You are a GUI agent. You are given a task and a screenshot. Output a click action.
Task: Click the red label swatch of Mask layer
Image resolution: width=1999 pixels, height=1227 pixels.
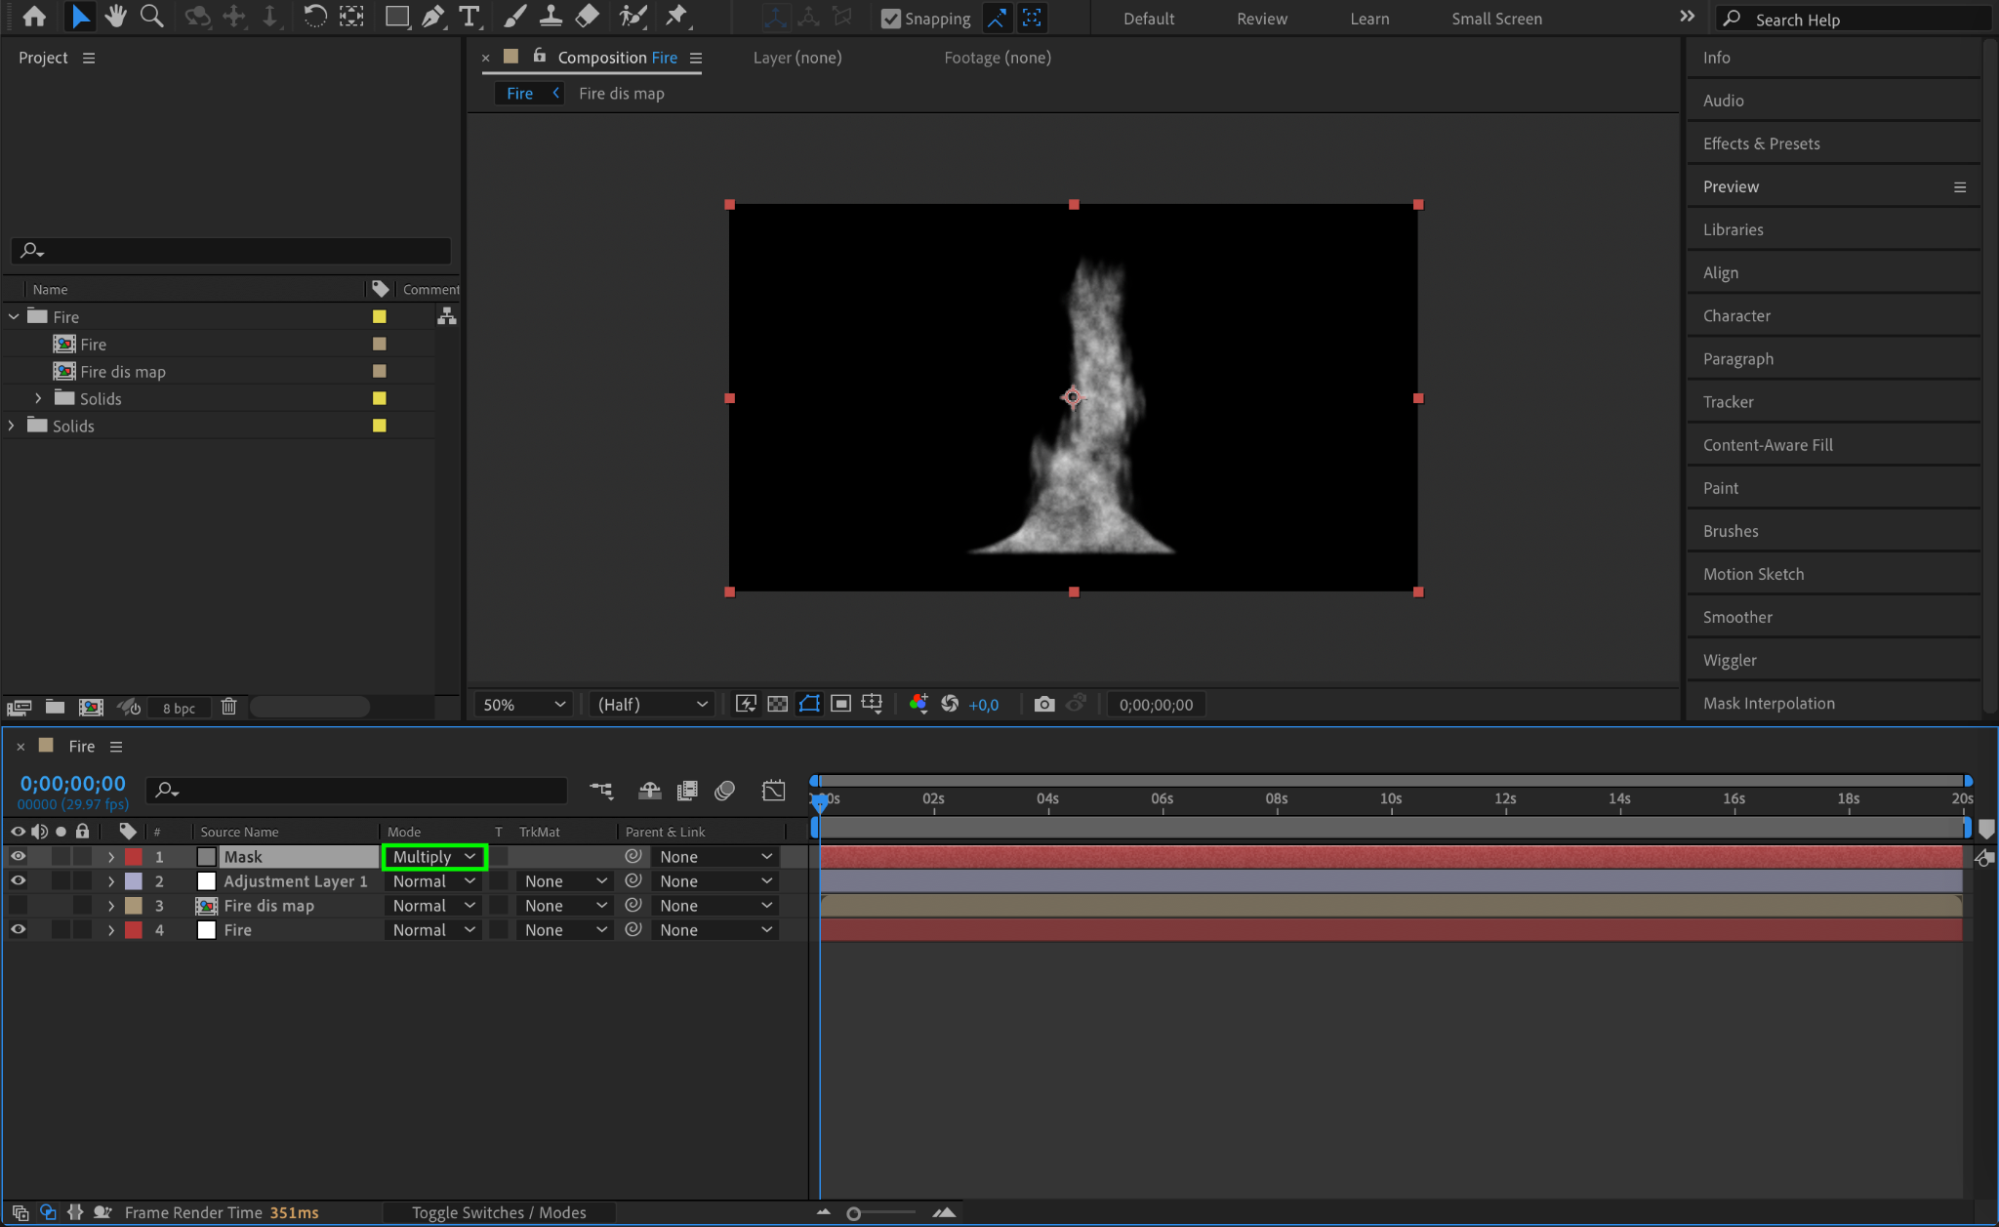pyautogui.click(x=133, y=857)
